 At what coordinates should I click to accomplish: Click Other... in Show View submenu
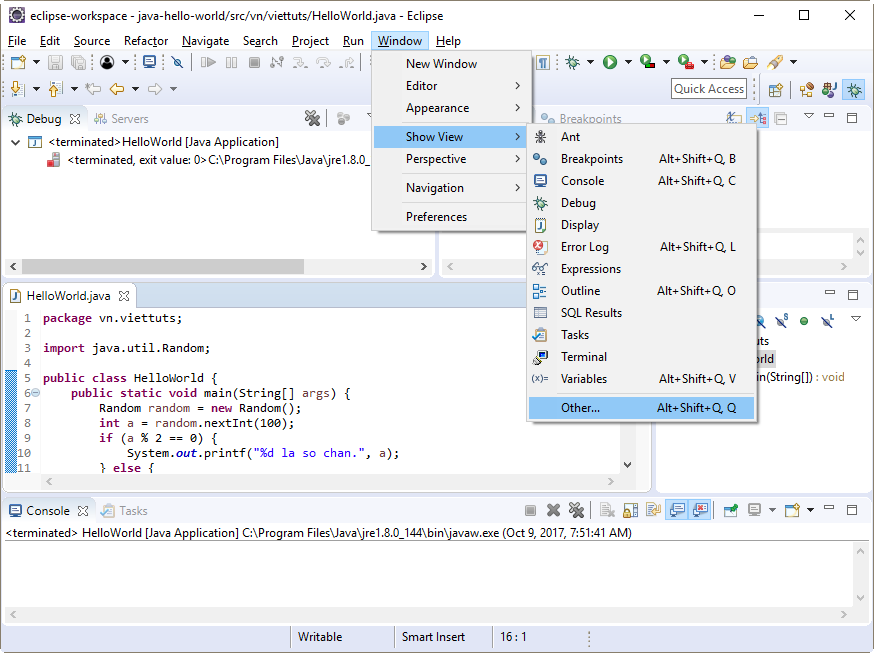[x=641, y=408]
